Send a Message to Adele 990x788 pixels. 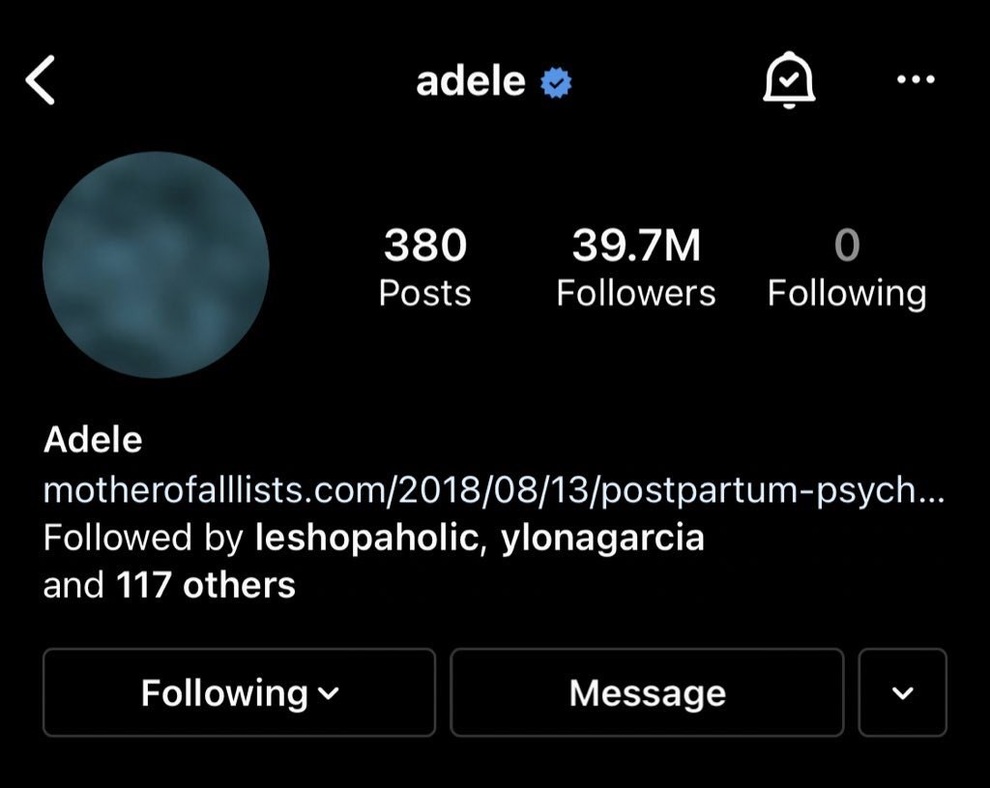pos(647,693)
